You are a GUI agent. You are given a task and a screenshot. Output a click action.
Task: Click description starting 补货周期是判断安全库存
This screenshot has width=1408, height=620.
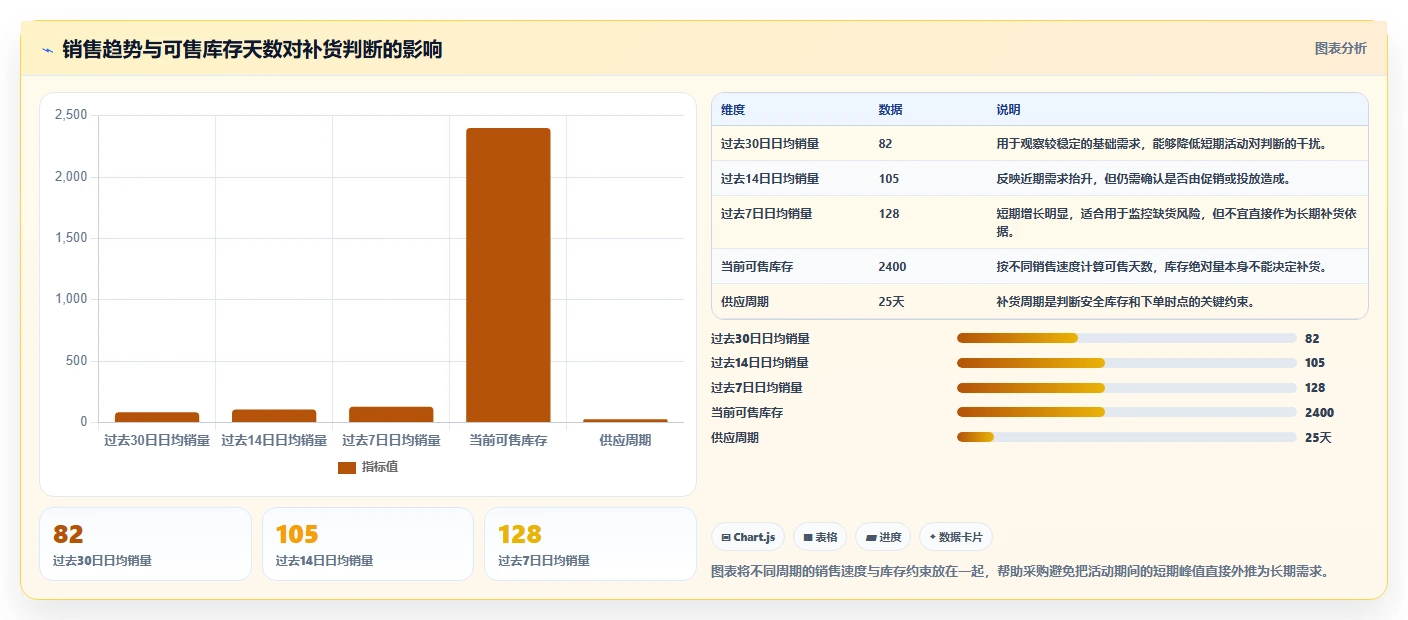tap(1125, 301)
